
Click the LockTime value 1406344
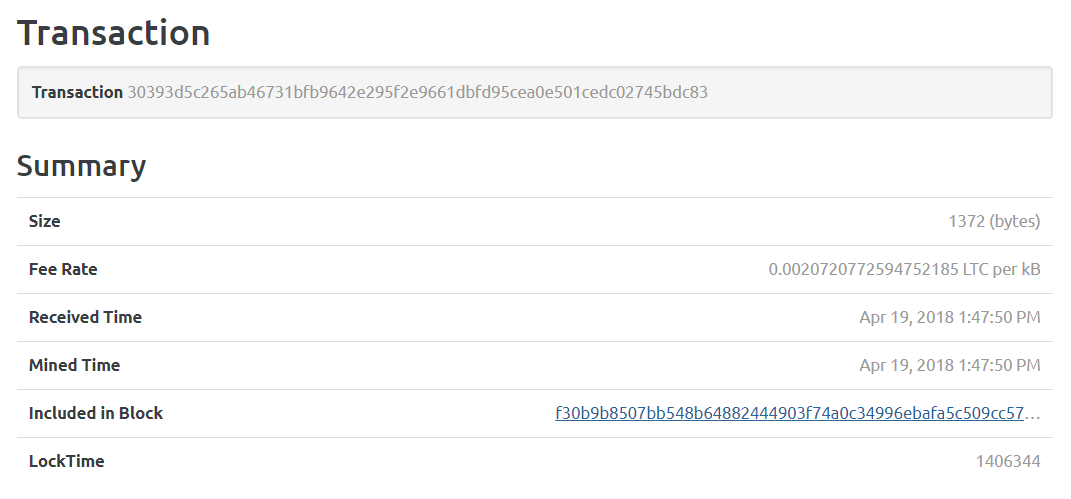coord(1007,461)
